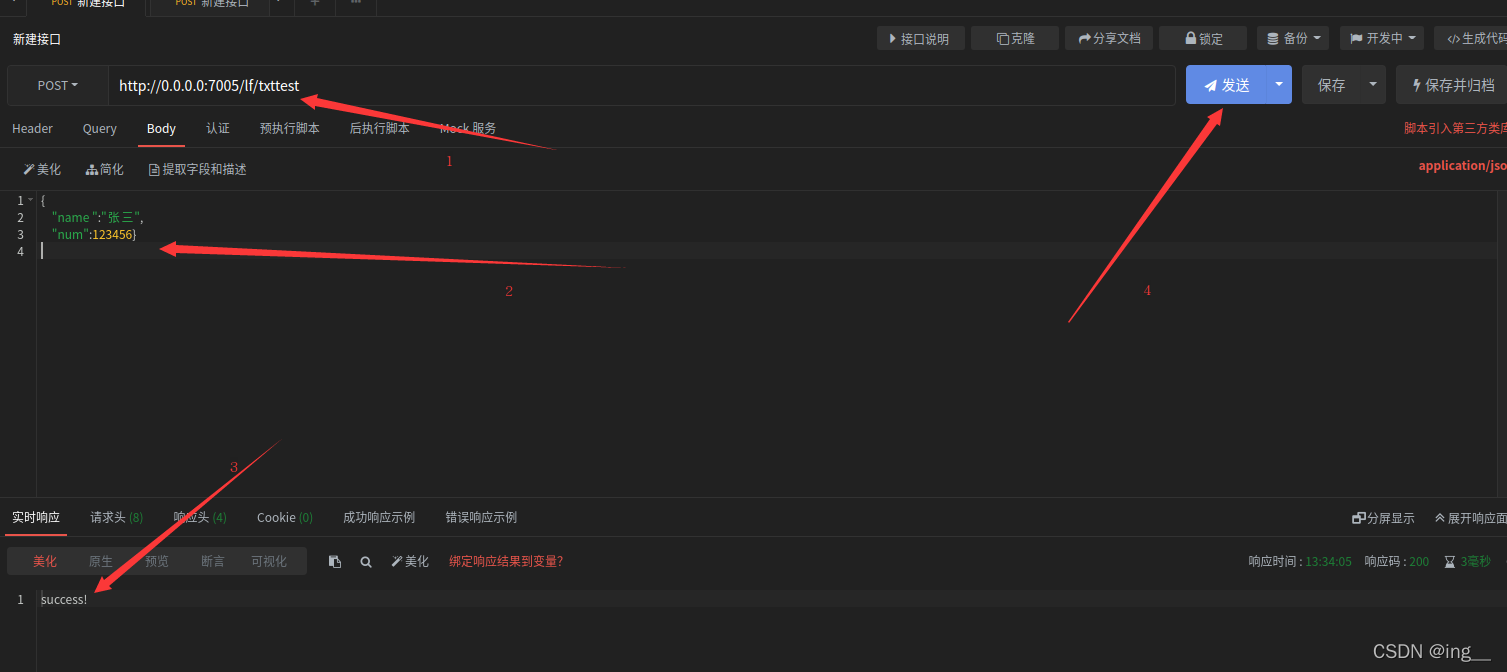Viewport: 1507px width, 672px height.
Task: Switch to the 认证 tab
Action: click(x=218, y=128)
